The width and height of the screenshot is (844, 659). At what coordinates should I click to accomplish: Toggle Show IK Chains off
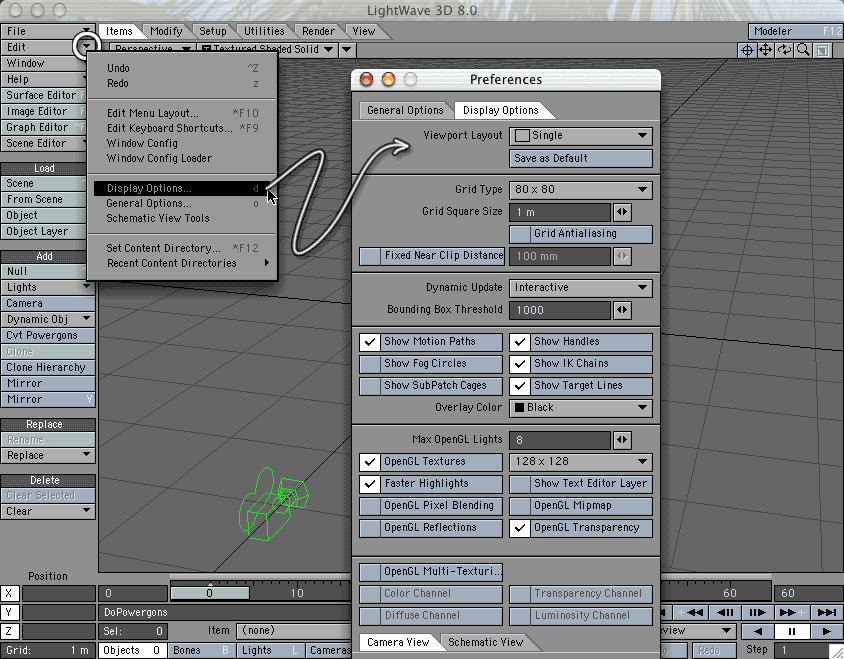pyautogui.click(x=519, y=364)
